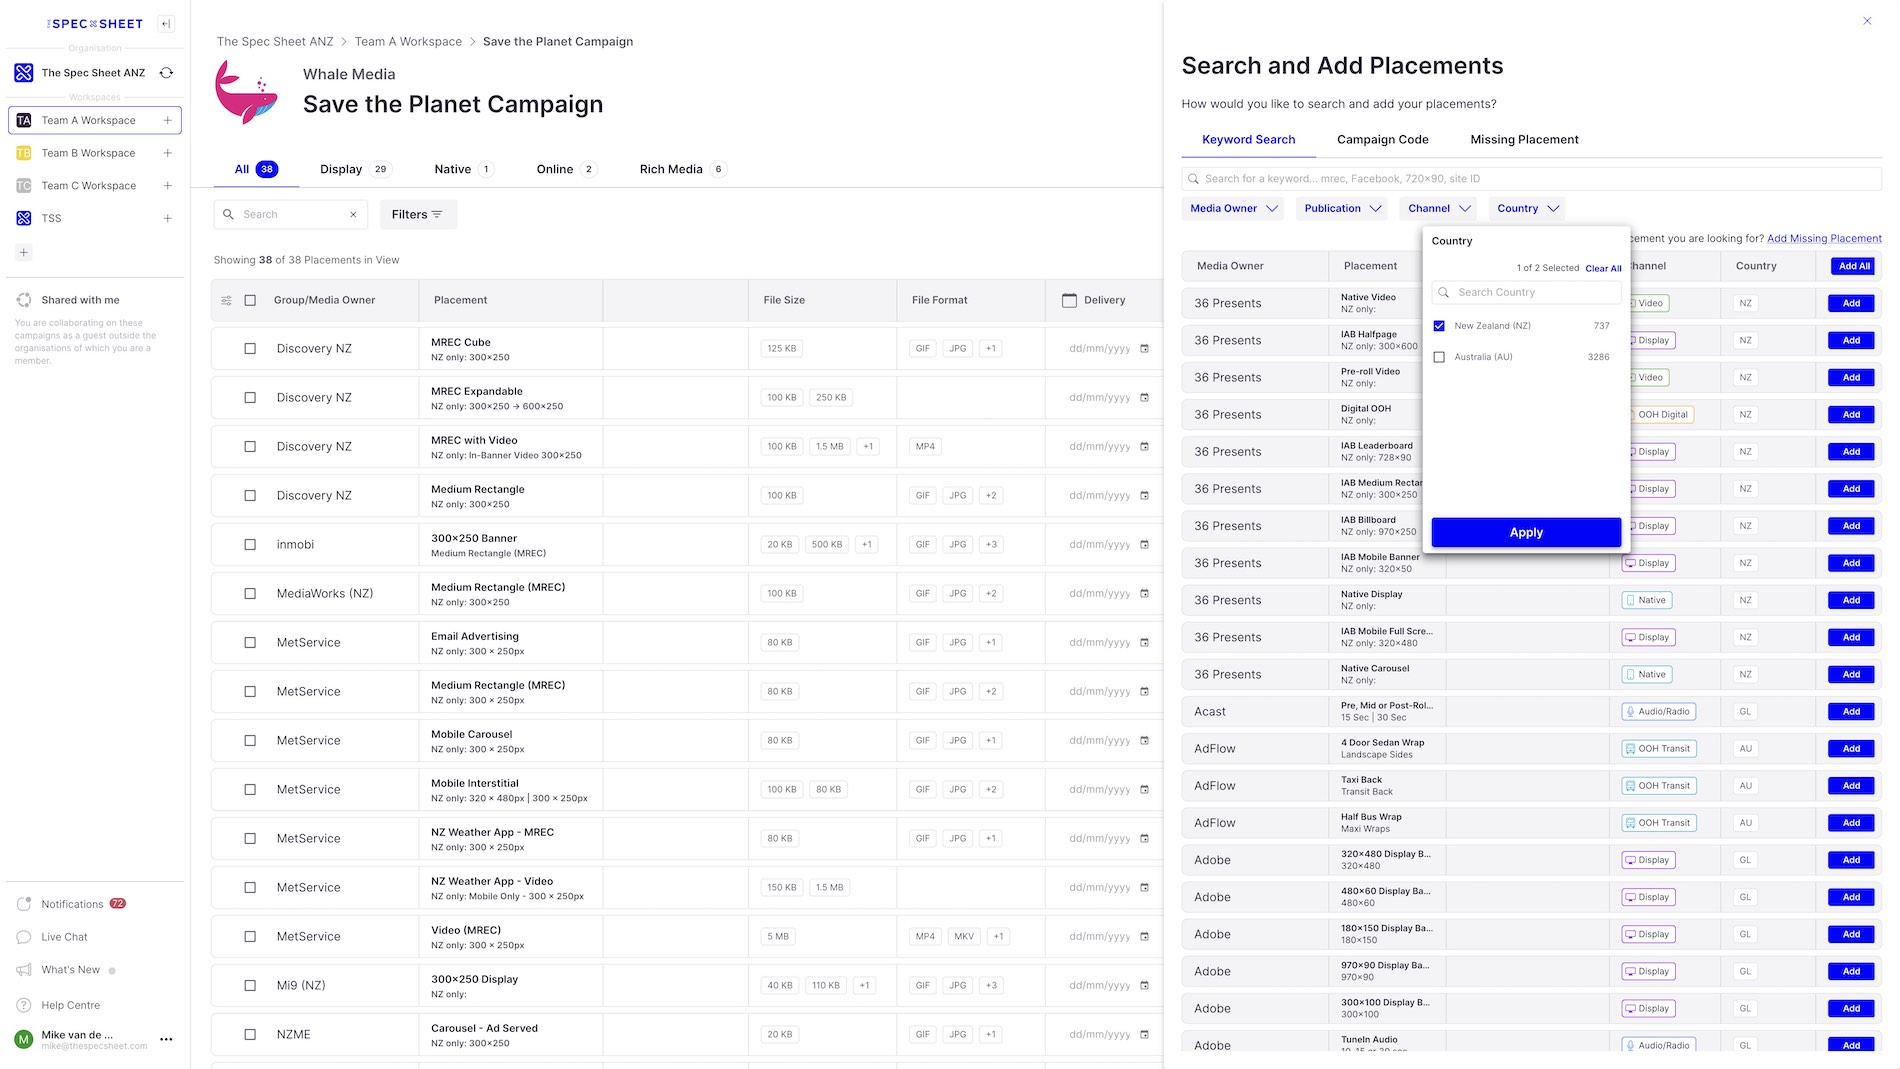
Task: Click the plus icon next to Team C Workspace
Action: coord(167,186)
